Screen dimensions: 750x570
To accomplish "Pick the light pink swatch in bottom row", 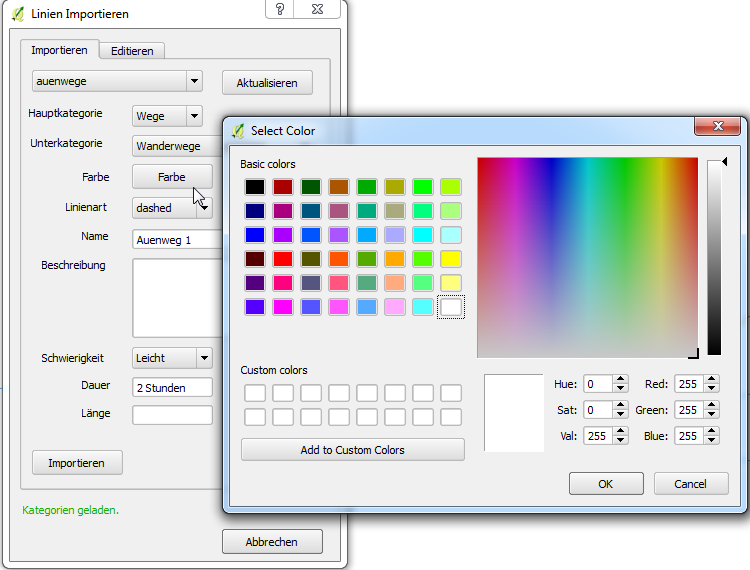I will 395,307.
